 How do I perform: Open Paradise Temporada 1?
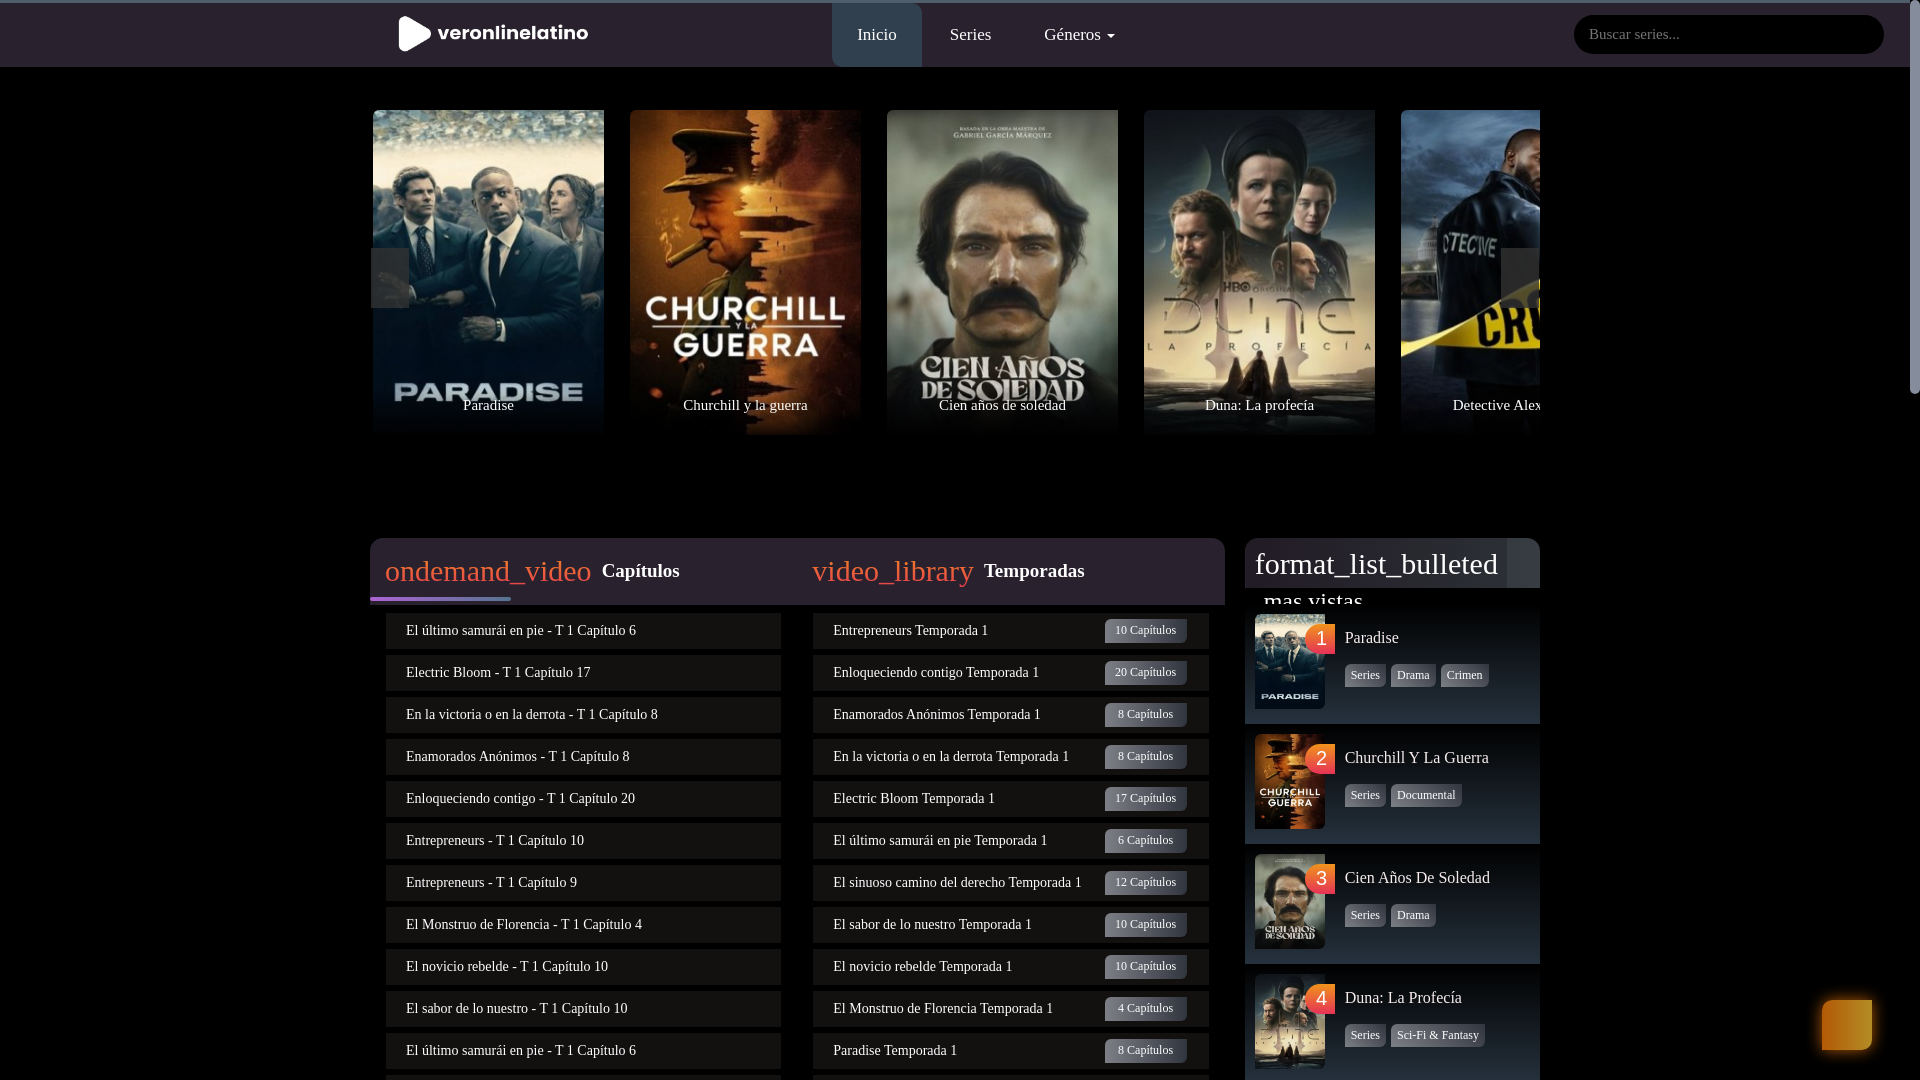pos(1010,1051)
